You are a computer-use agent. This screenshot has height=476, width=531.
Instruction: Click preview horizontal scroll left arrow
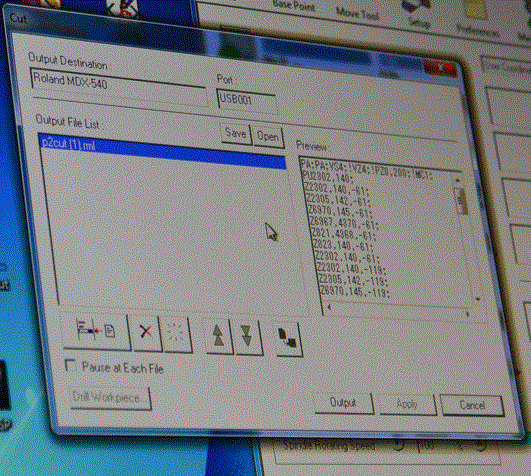tap(329, 307)
